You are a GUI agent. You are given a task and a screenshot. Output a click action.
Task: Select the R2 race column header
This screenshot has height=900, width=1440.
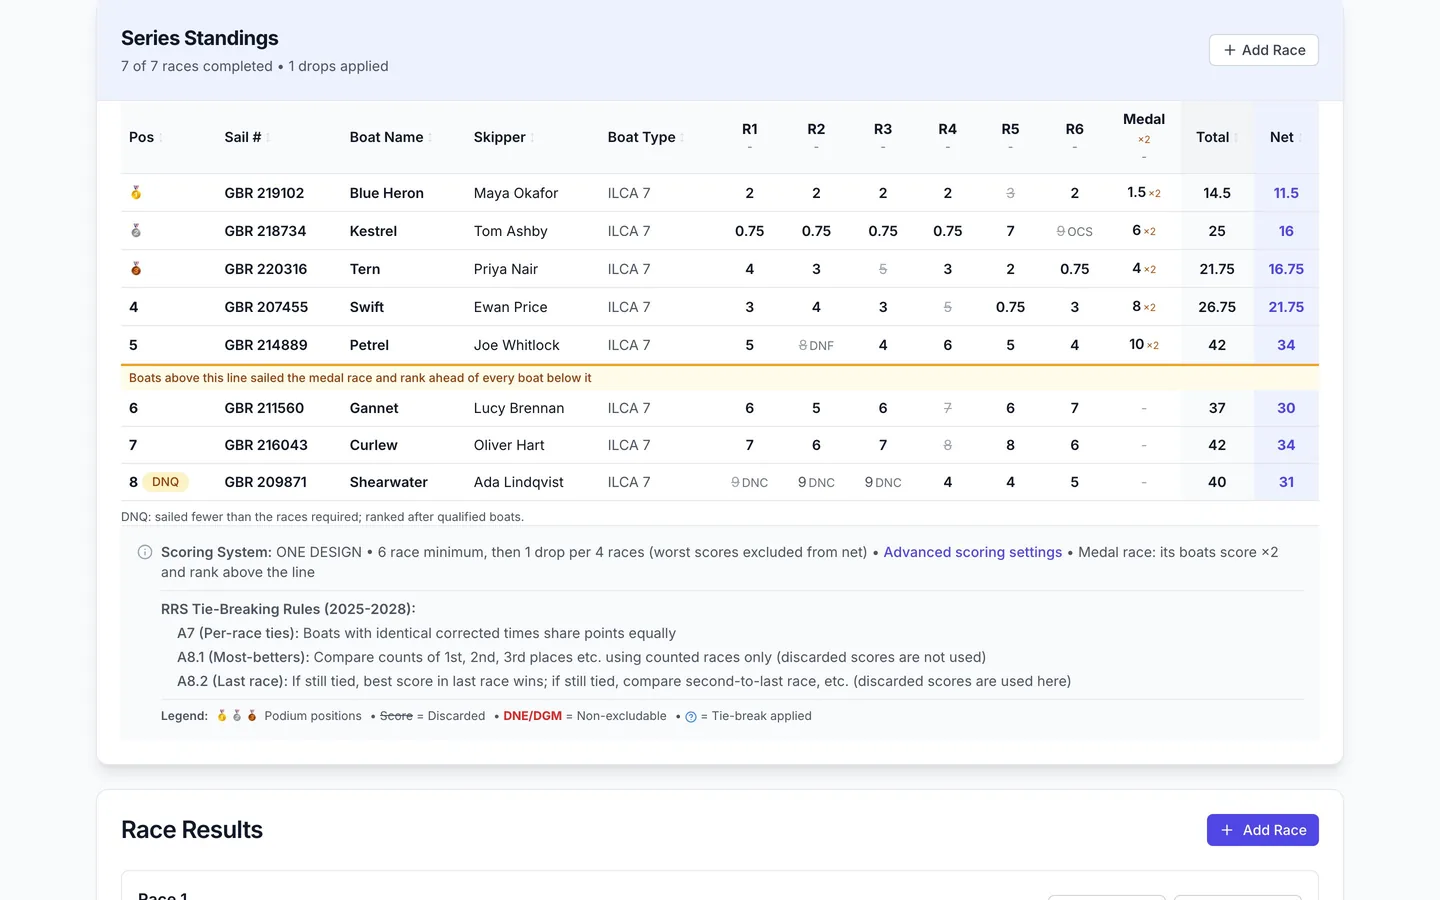click(x=816, y=136)
